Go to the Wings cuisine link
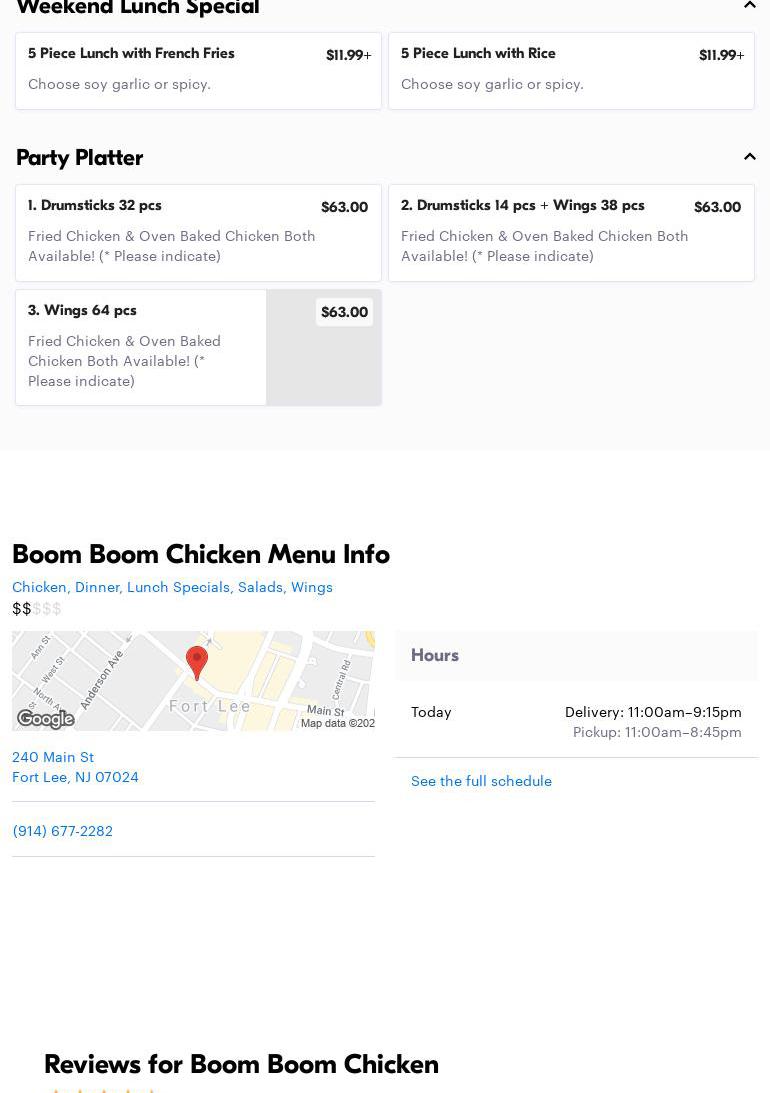 pyautogui.click(x=312, y=587)
